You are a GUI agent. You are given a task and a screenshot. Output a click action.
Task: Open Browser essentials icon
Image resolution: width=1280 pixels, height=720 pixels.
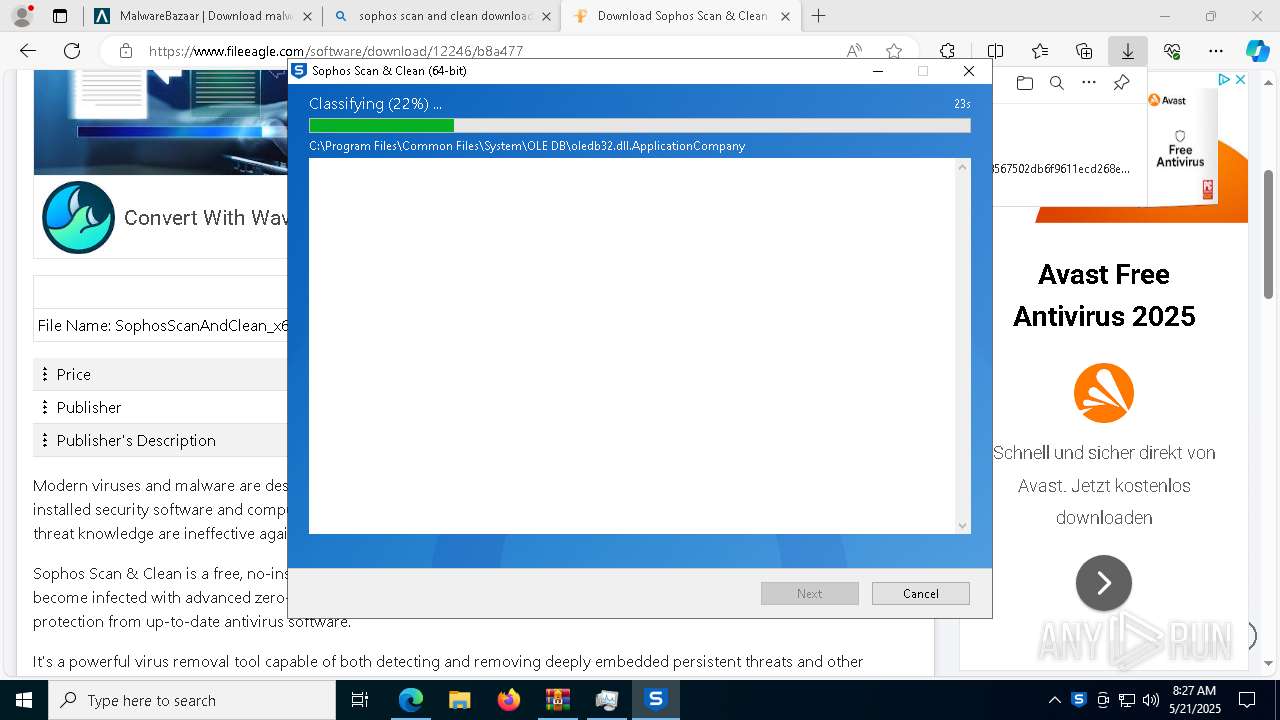[x=1172, y=51]
